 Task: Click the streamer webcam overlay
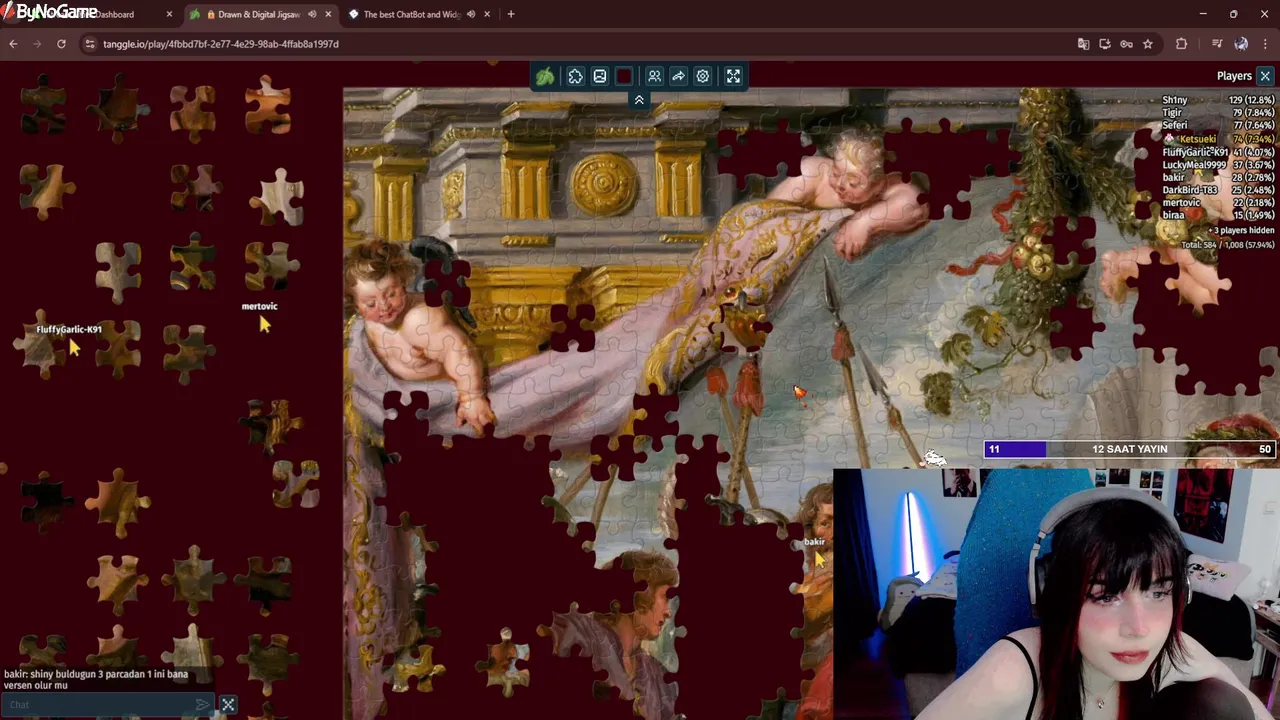[x=1056, y=594]
